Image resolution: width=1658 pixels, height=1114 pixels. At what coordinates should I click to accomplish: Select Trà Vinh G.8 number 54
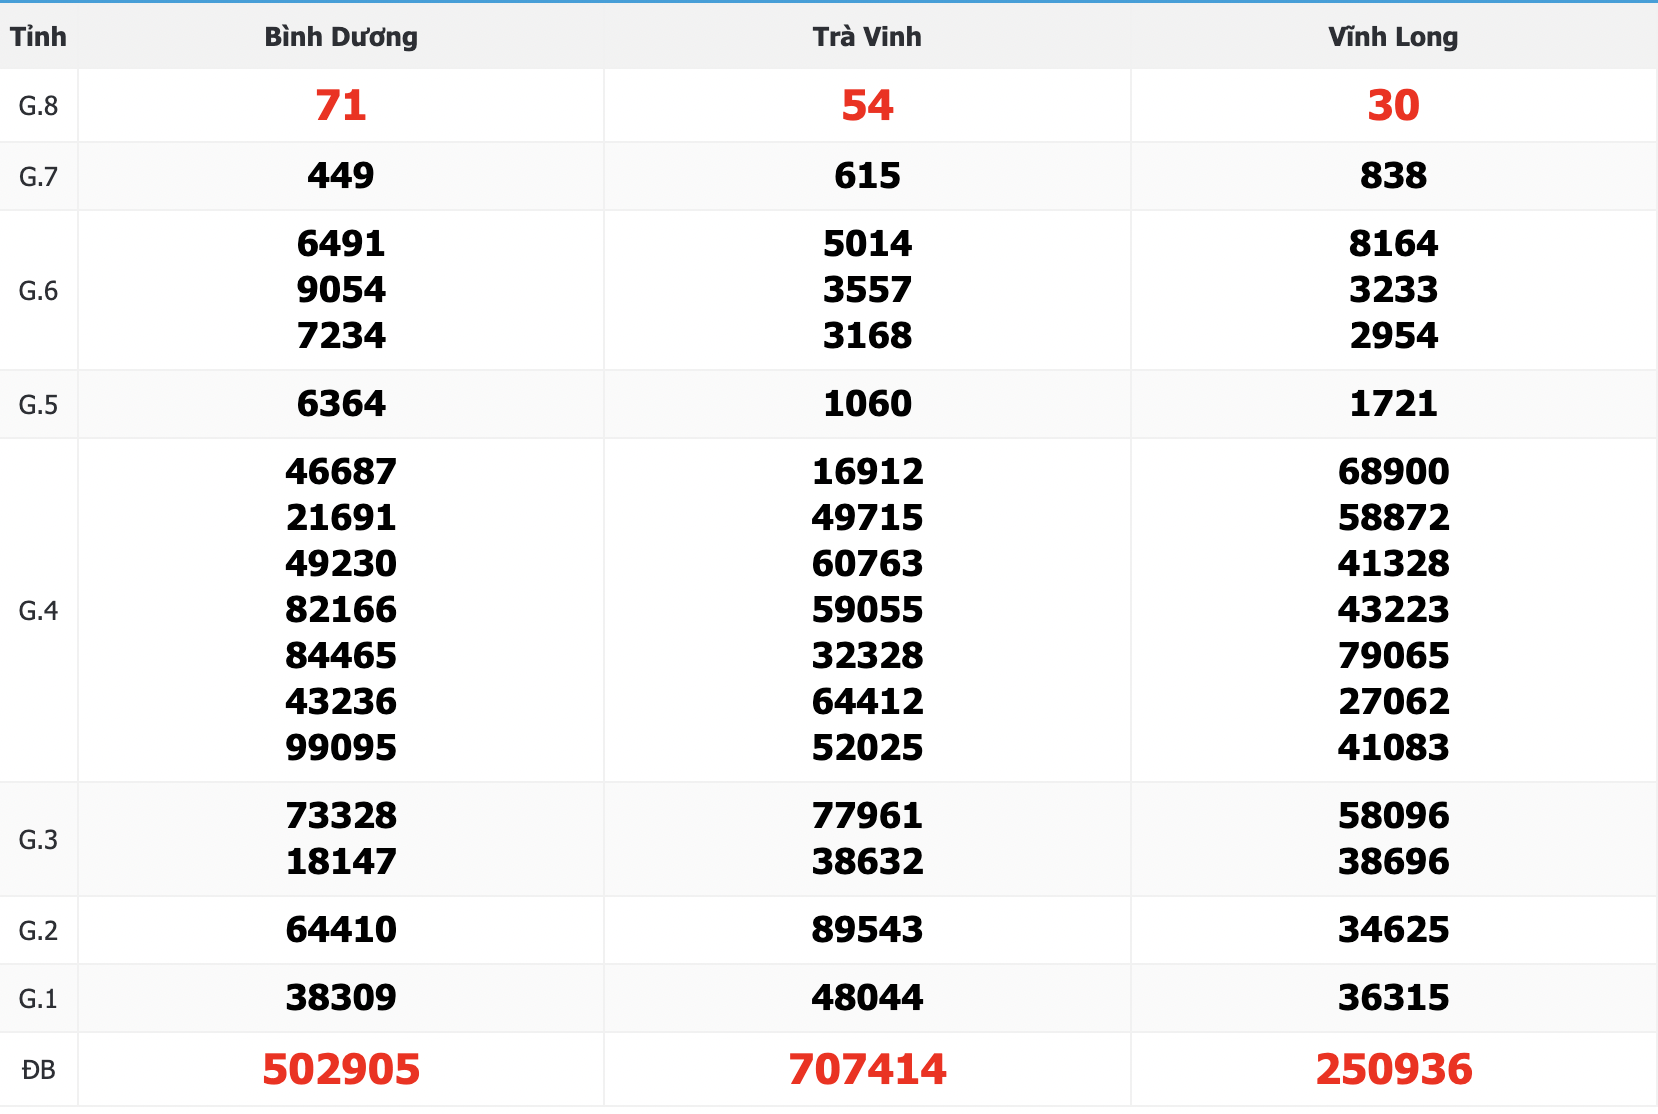click(x=867, y=105)
